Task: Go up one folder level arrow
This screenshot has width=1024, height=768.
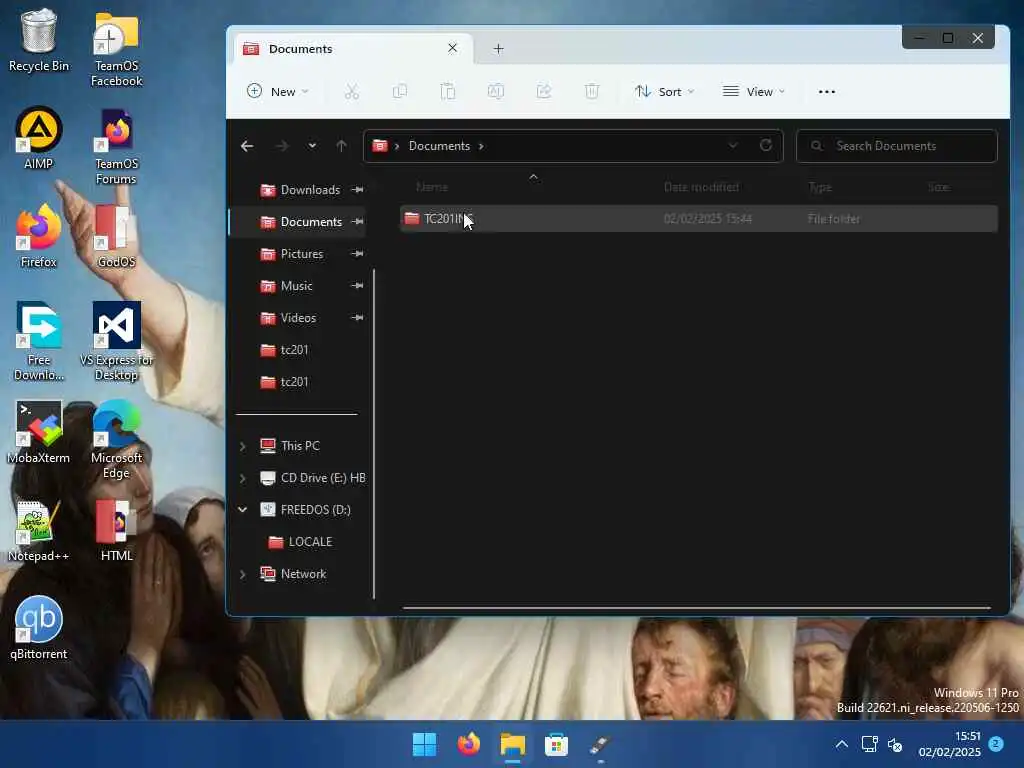Action: 341,146
